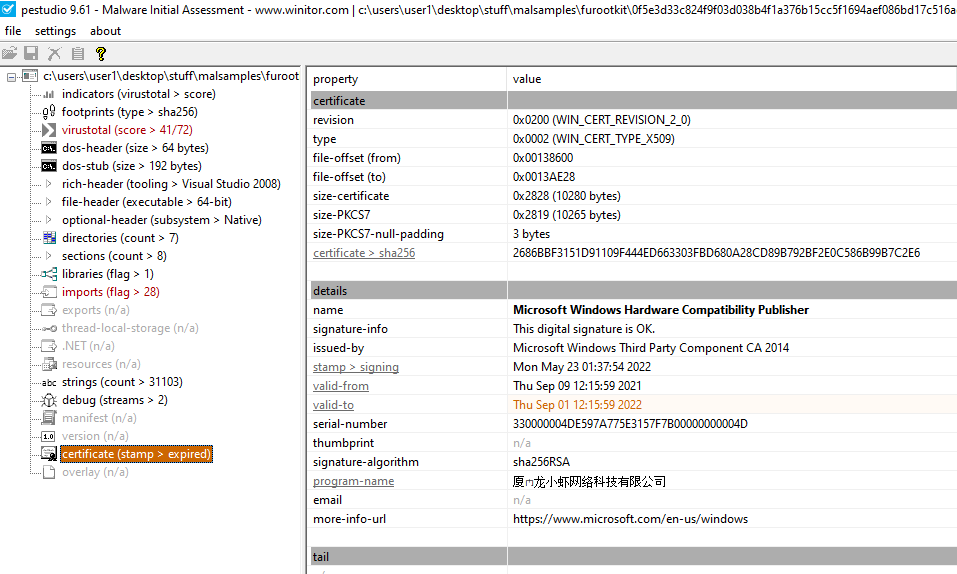Screen dimensions: 957x574
Task: Click the dos-header icon
Action: pyautogui.click(x=49, y=148)
